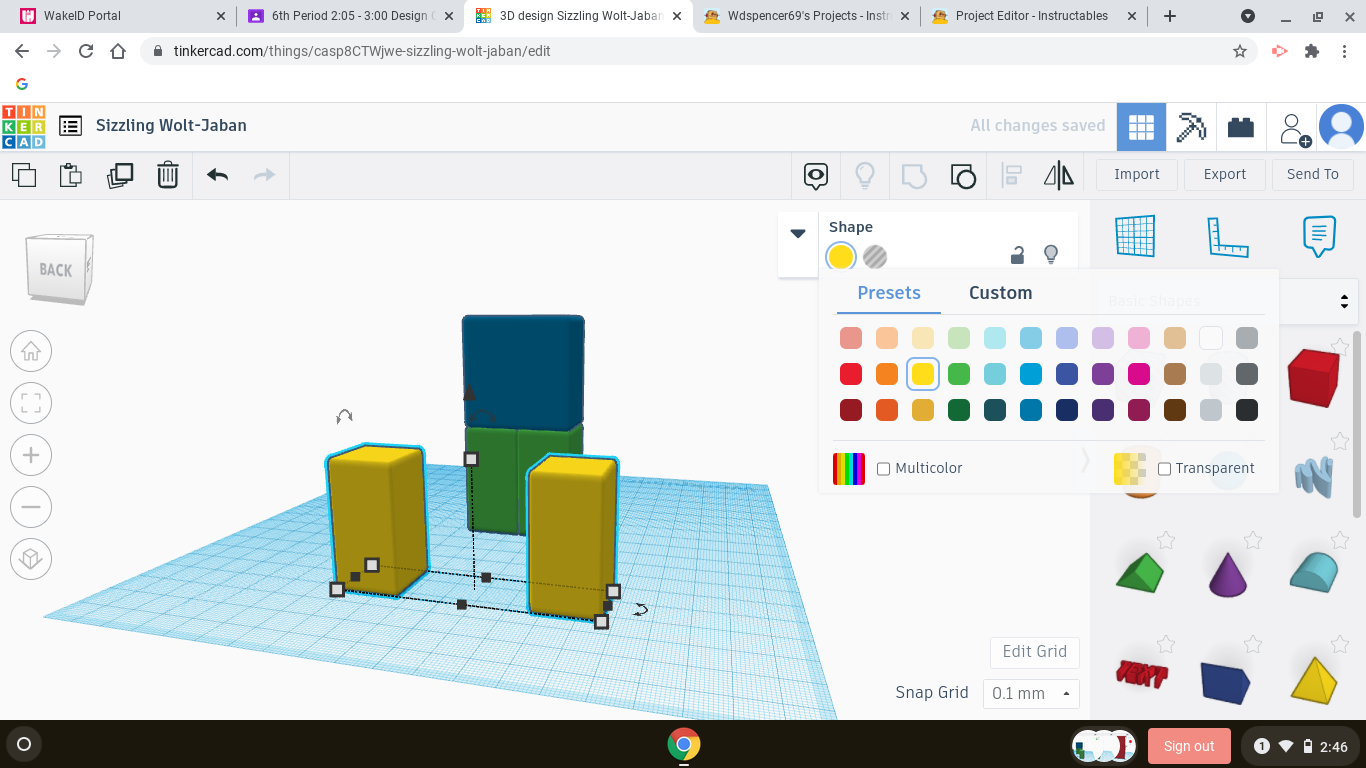Select the Ruler tool

click(1227, 236)
